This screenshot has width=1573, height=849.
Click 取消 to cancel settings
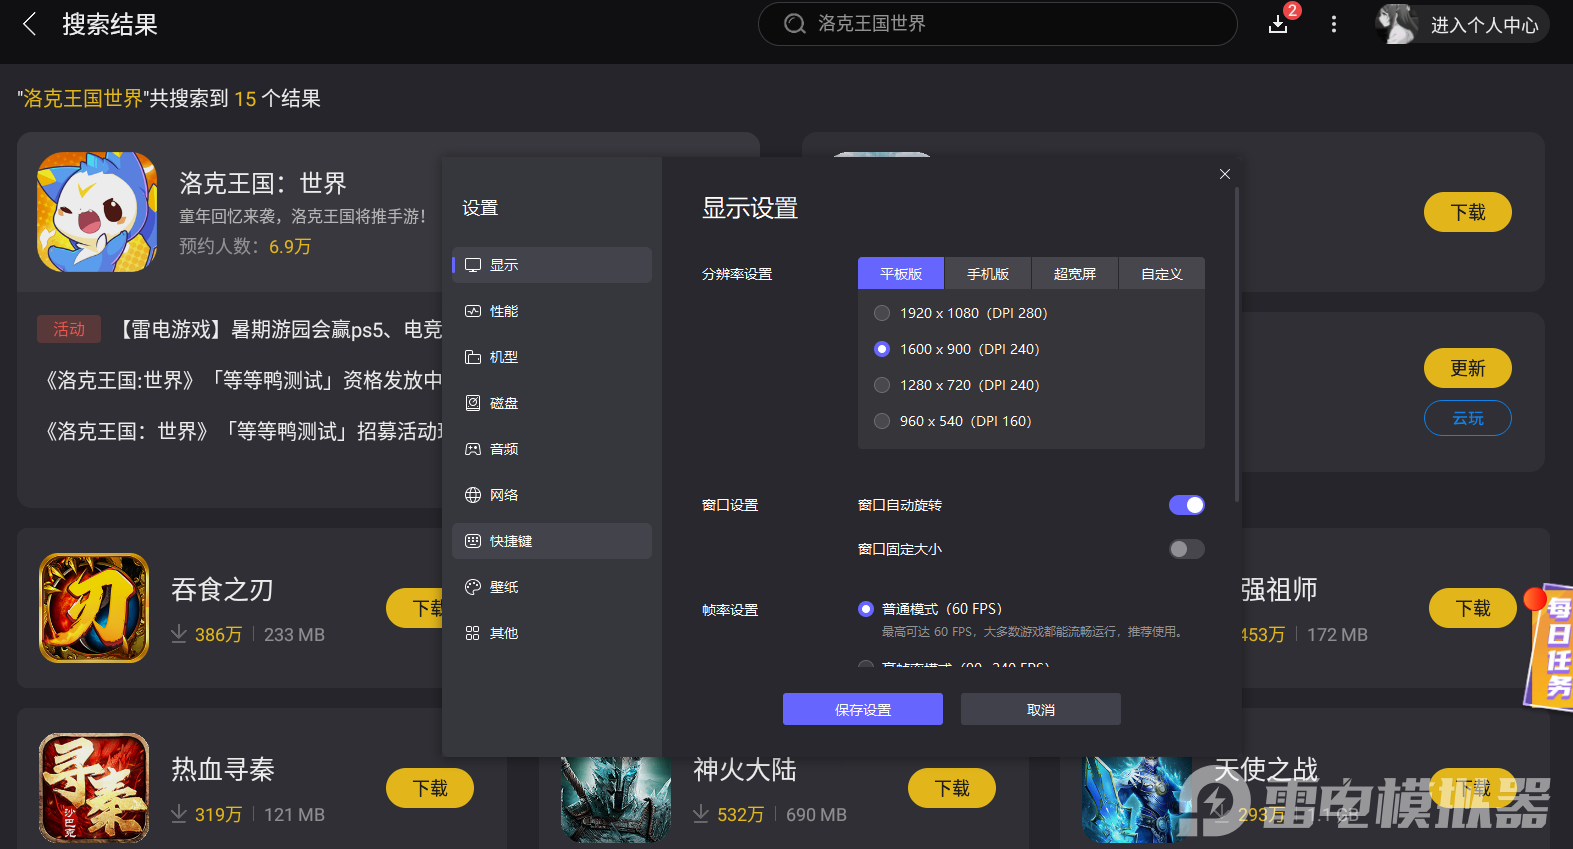coord(1041,709)
